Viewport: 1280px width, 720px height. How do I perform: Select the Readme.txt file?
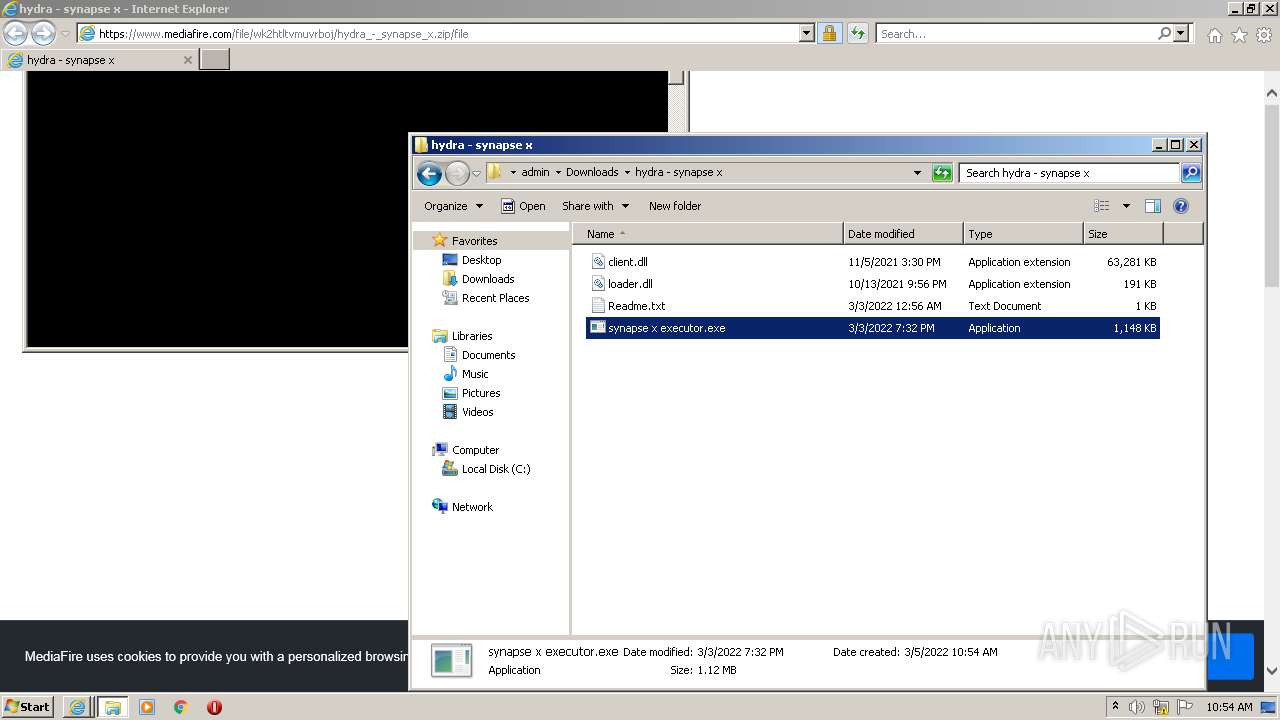873,306
